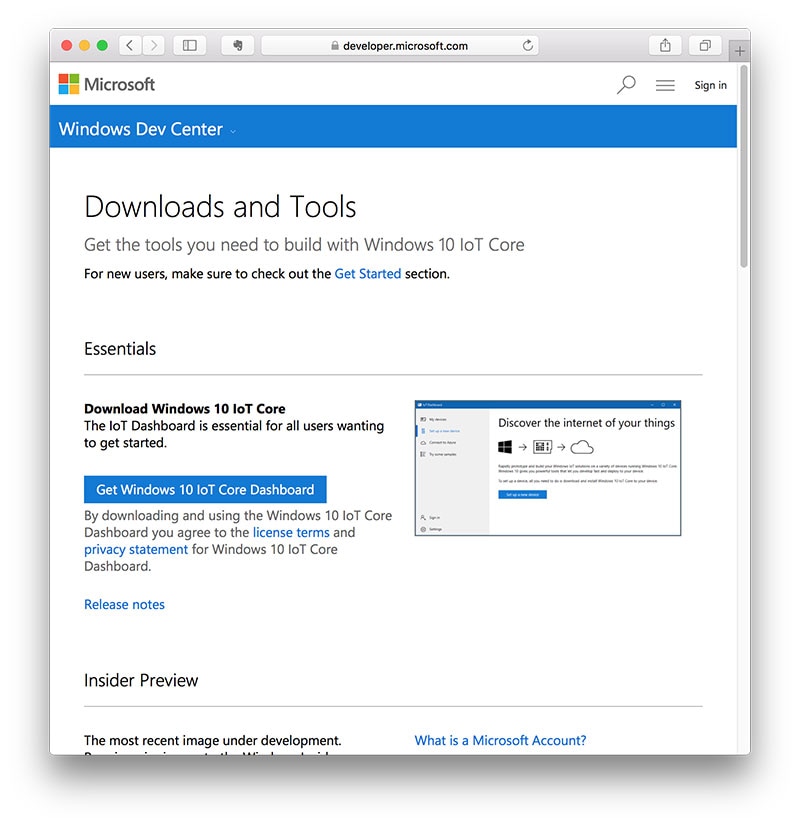The width and height of the screenshot is (800, 826).
Task: Open search with the magnifier icon
Action: click(x=625, y=86)
